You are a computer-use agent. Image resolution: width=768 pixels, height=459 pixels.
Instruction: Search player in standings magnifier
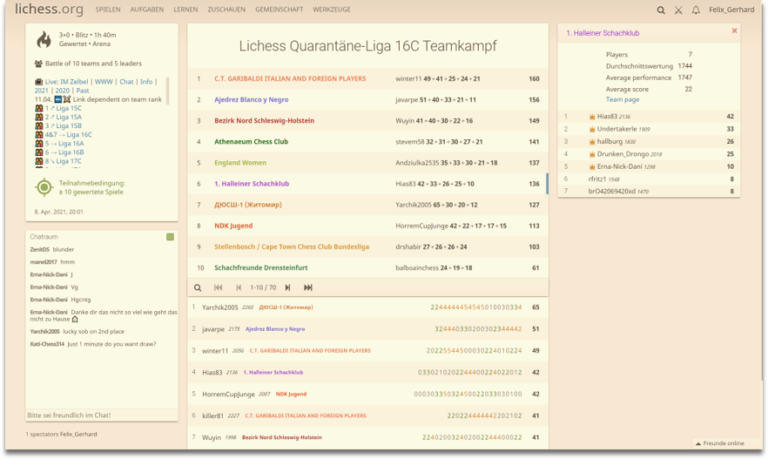click(197, 288)
